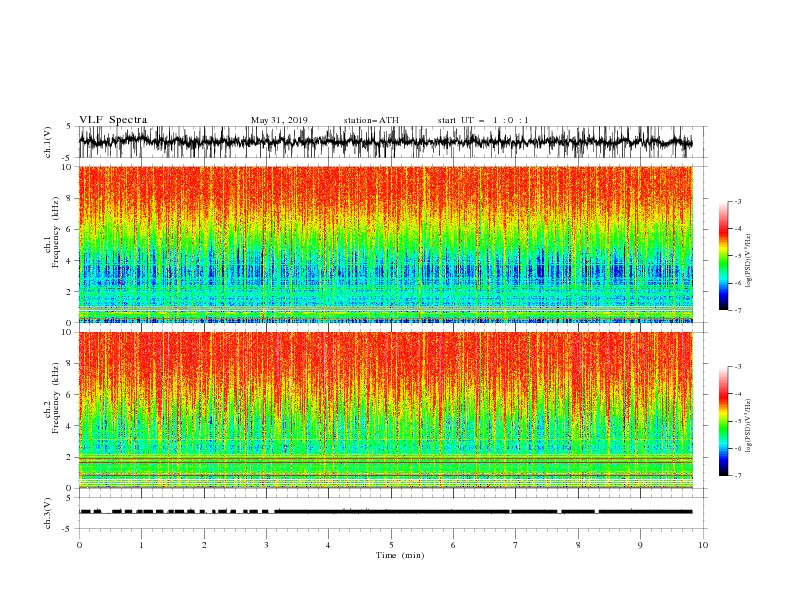Click inside the ch.1 spectrogram panel
This screenshot has height=612, width=792.
[x=385, y=244]
